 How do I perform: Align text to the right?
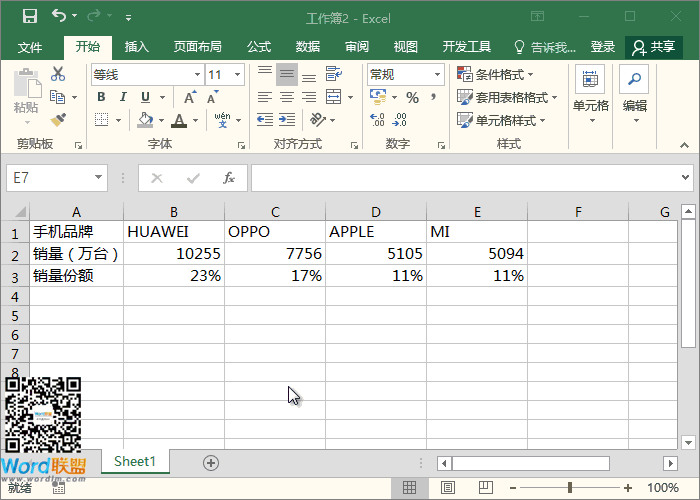308,97
